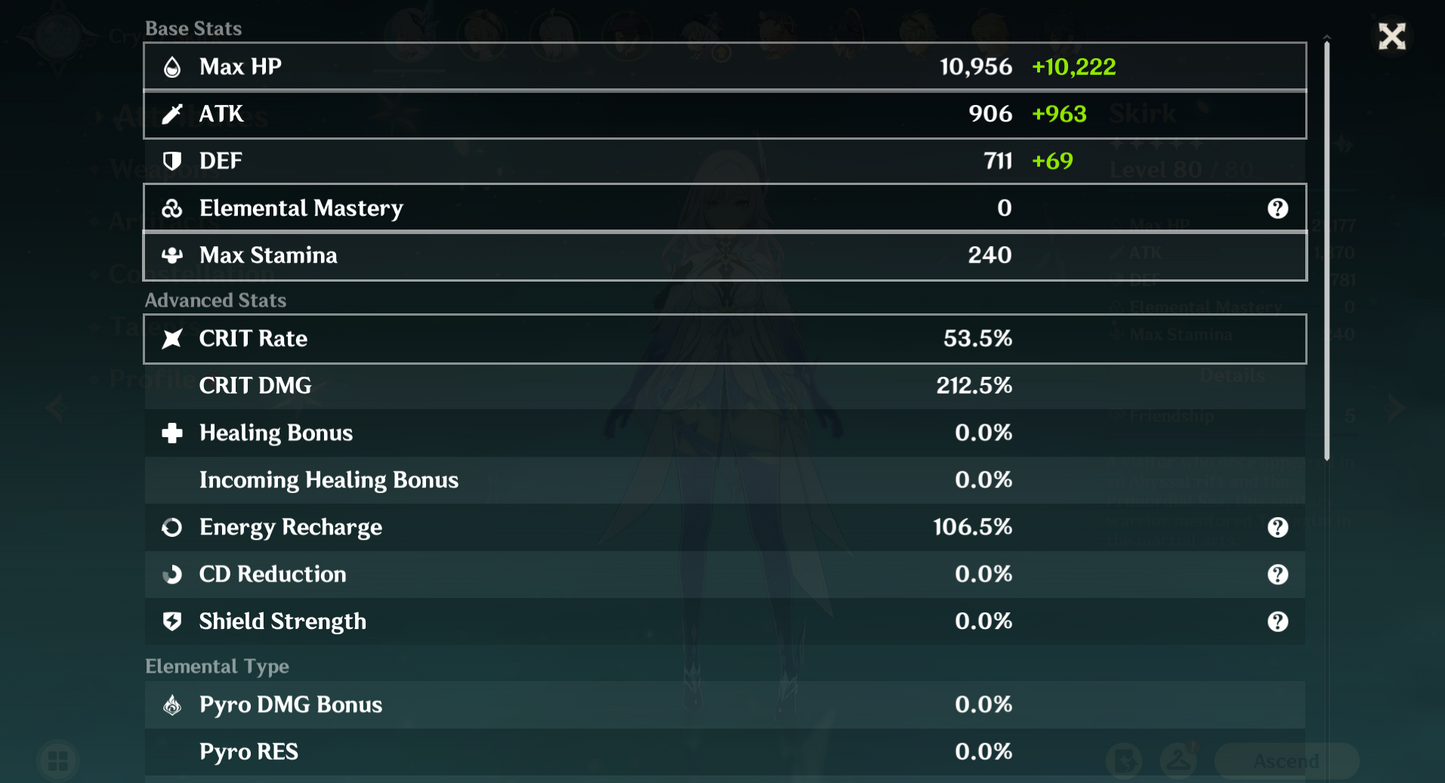
Task: Click the stats list scrollbar
Action: click(1327, 250)
